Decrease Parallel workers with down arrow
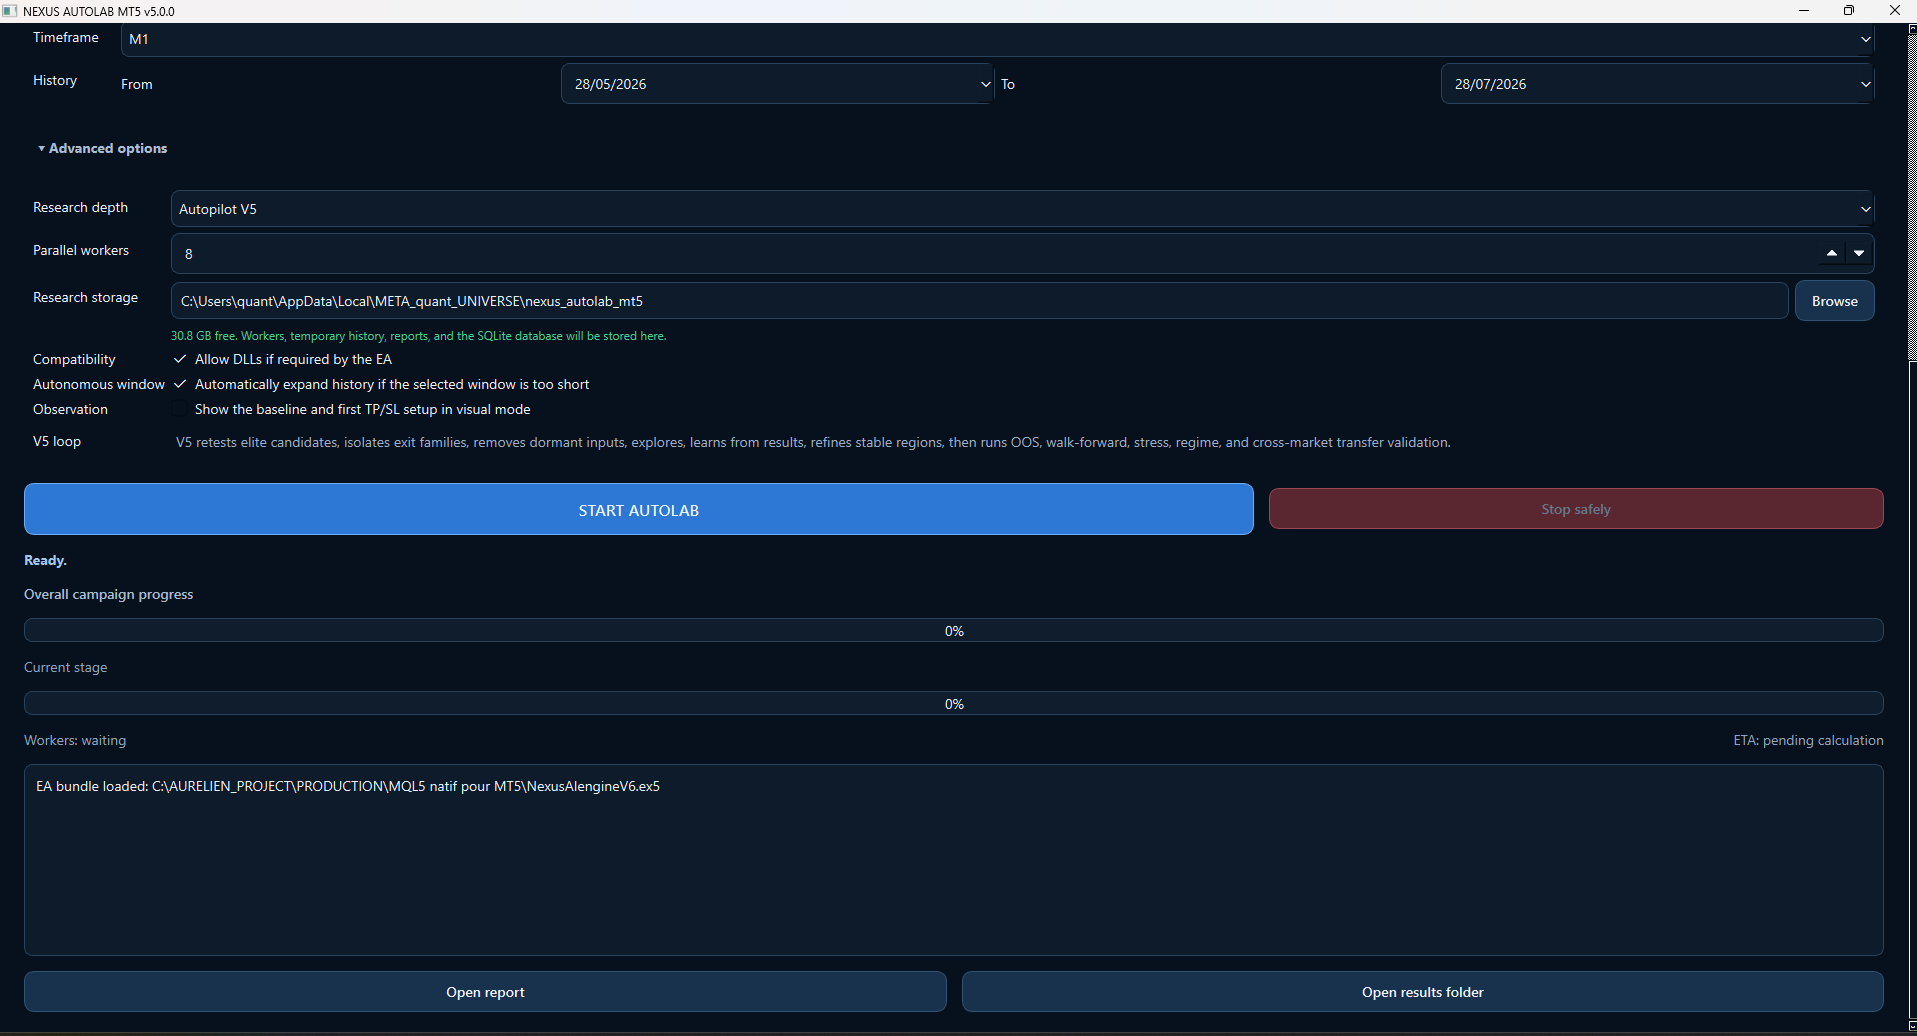Viewport: 1917px width, 1036px height. [x=1859, y=254]
